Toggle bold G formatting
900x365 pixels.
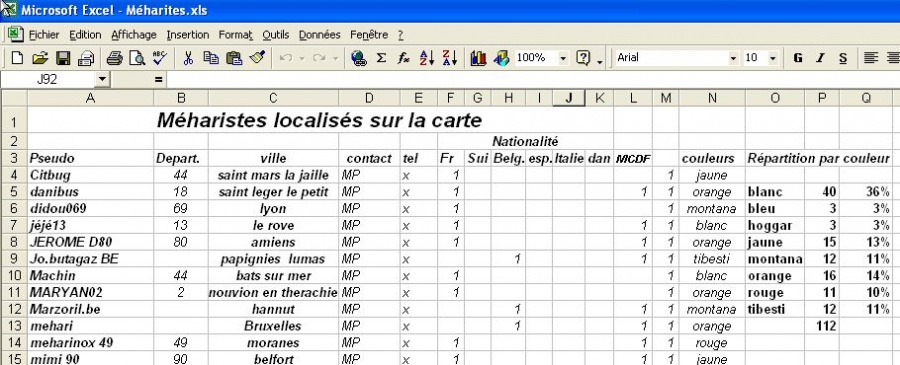click(x=798, y=58)
